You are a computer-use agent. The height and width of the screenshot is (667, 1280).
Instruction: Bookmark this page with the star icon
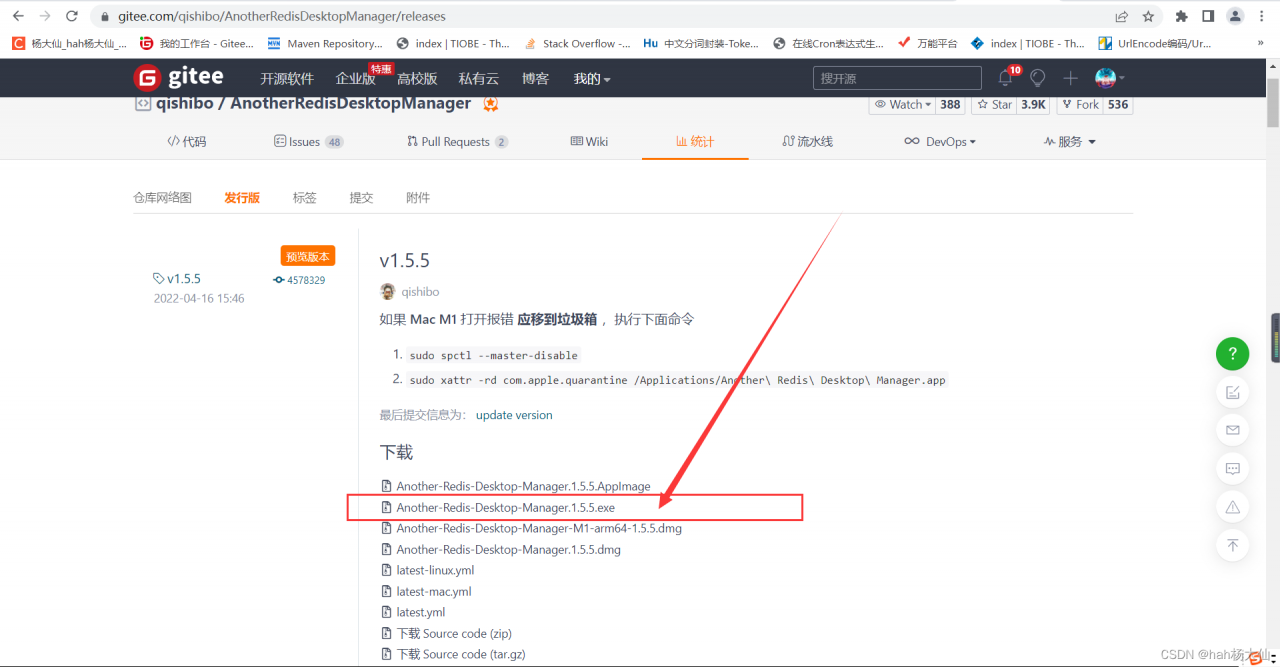coord(1148,16)
